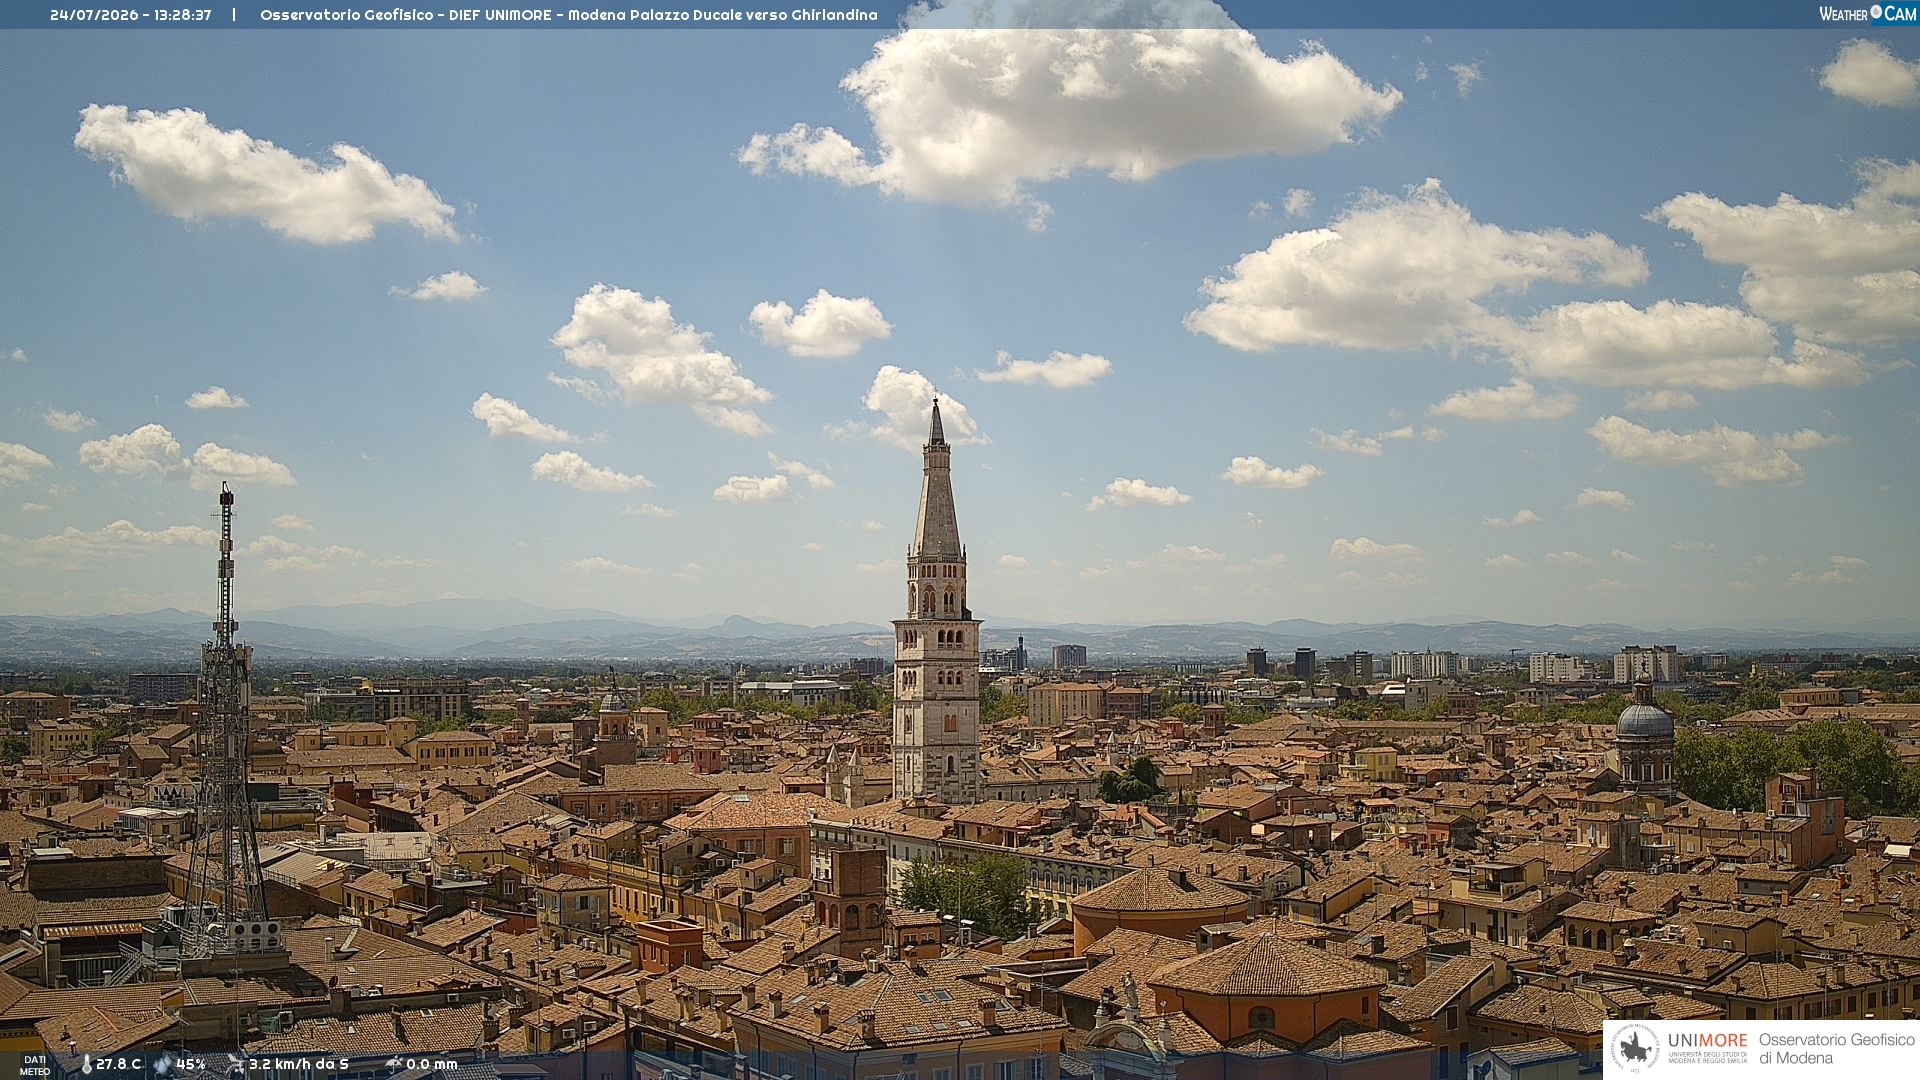This screenshot has width=1920, height=1080.
Task: Click the WeatherCam logo
Action: point(1867,14)
